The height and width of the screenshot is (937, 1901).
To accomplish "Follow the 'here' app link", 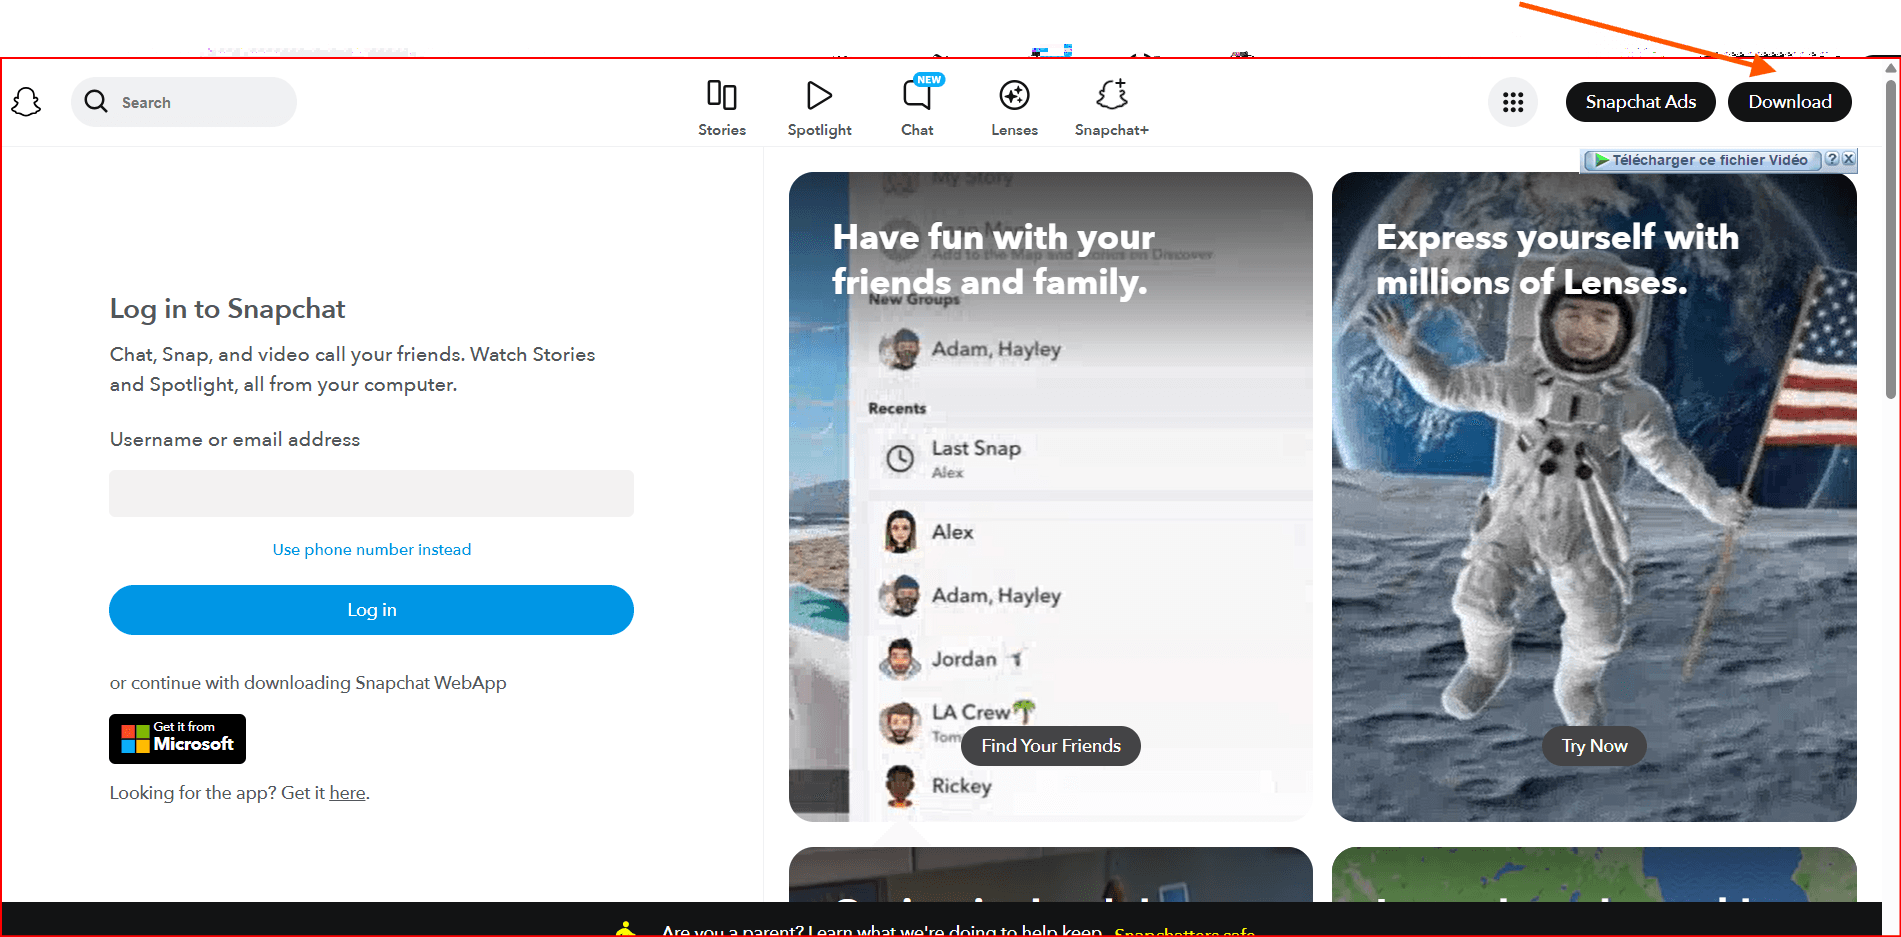I will tap(347, 793).
